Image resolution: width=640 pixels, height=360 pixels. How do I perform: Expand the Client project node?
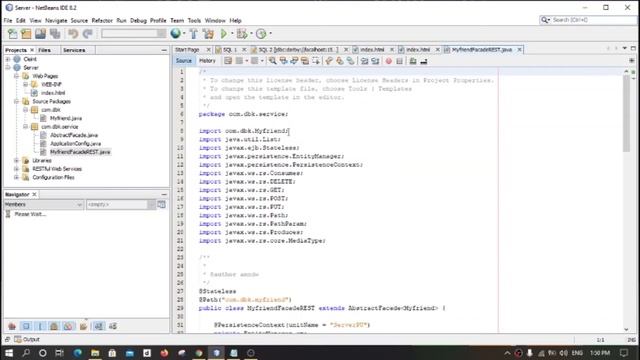tap(8, 59)
